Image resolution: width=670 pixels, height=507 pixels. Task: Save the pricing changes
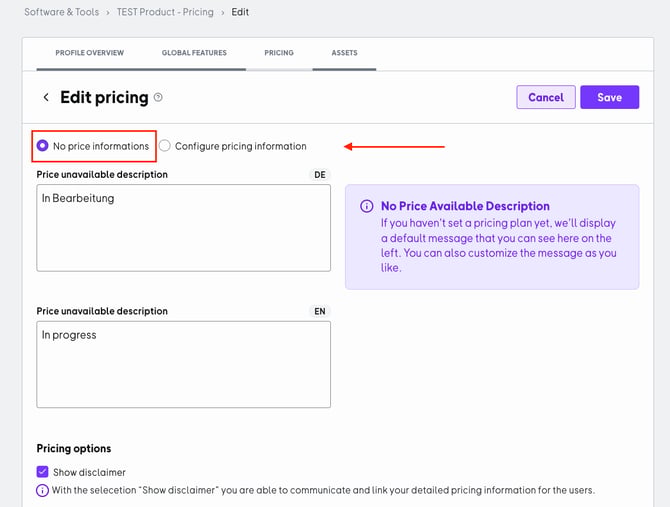(609, 97)
